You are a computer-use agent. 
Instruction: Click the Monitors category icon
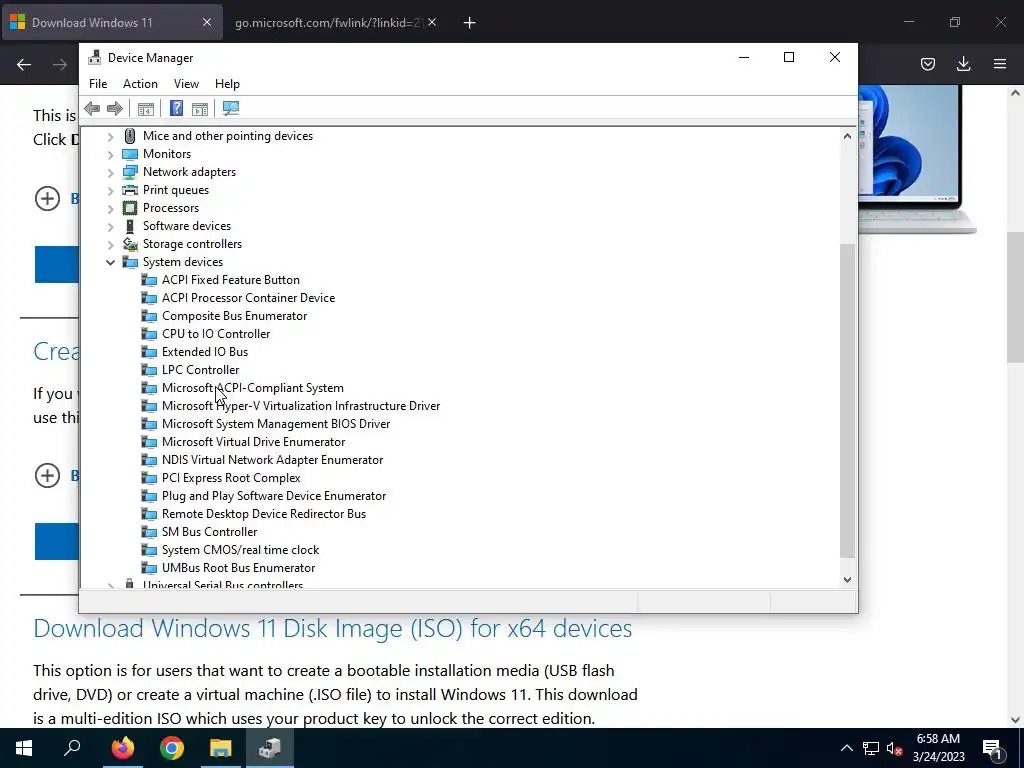pyautogui.click(x=130, y=154)
